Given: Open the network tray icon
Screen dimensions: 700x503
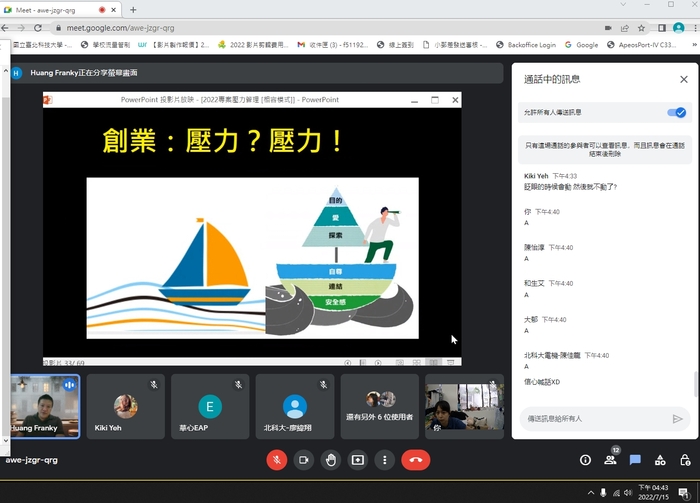Looking at the screenshot, I should [616, 493].
